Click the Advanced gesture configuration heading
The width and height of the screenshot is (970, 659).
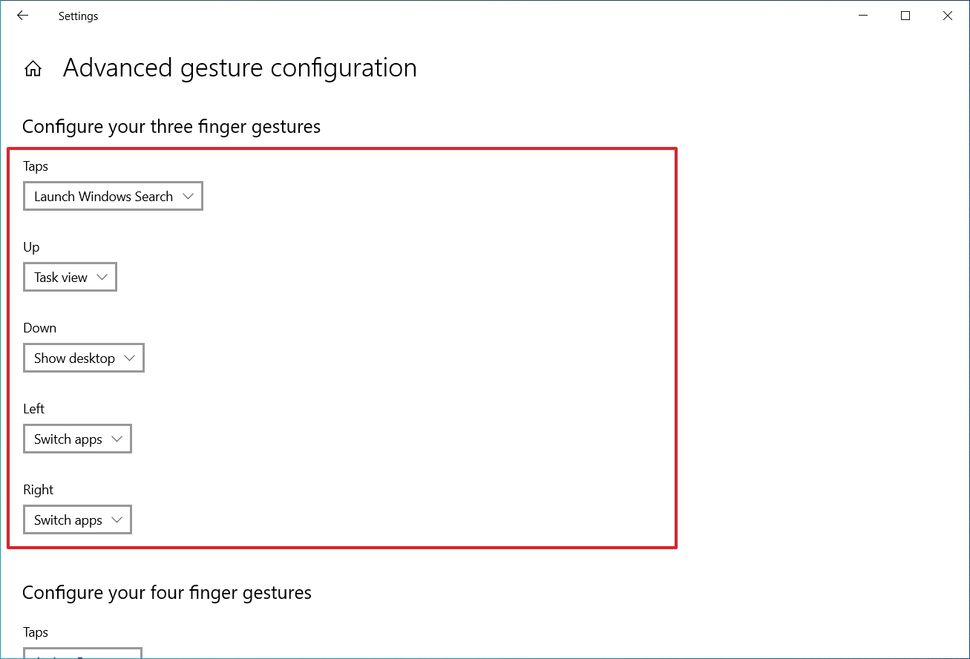tap(240, 67)
